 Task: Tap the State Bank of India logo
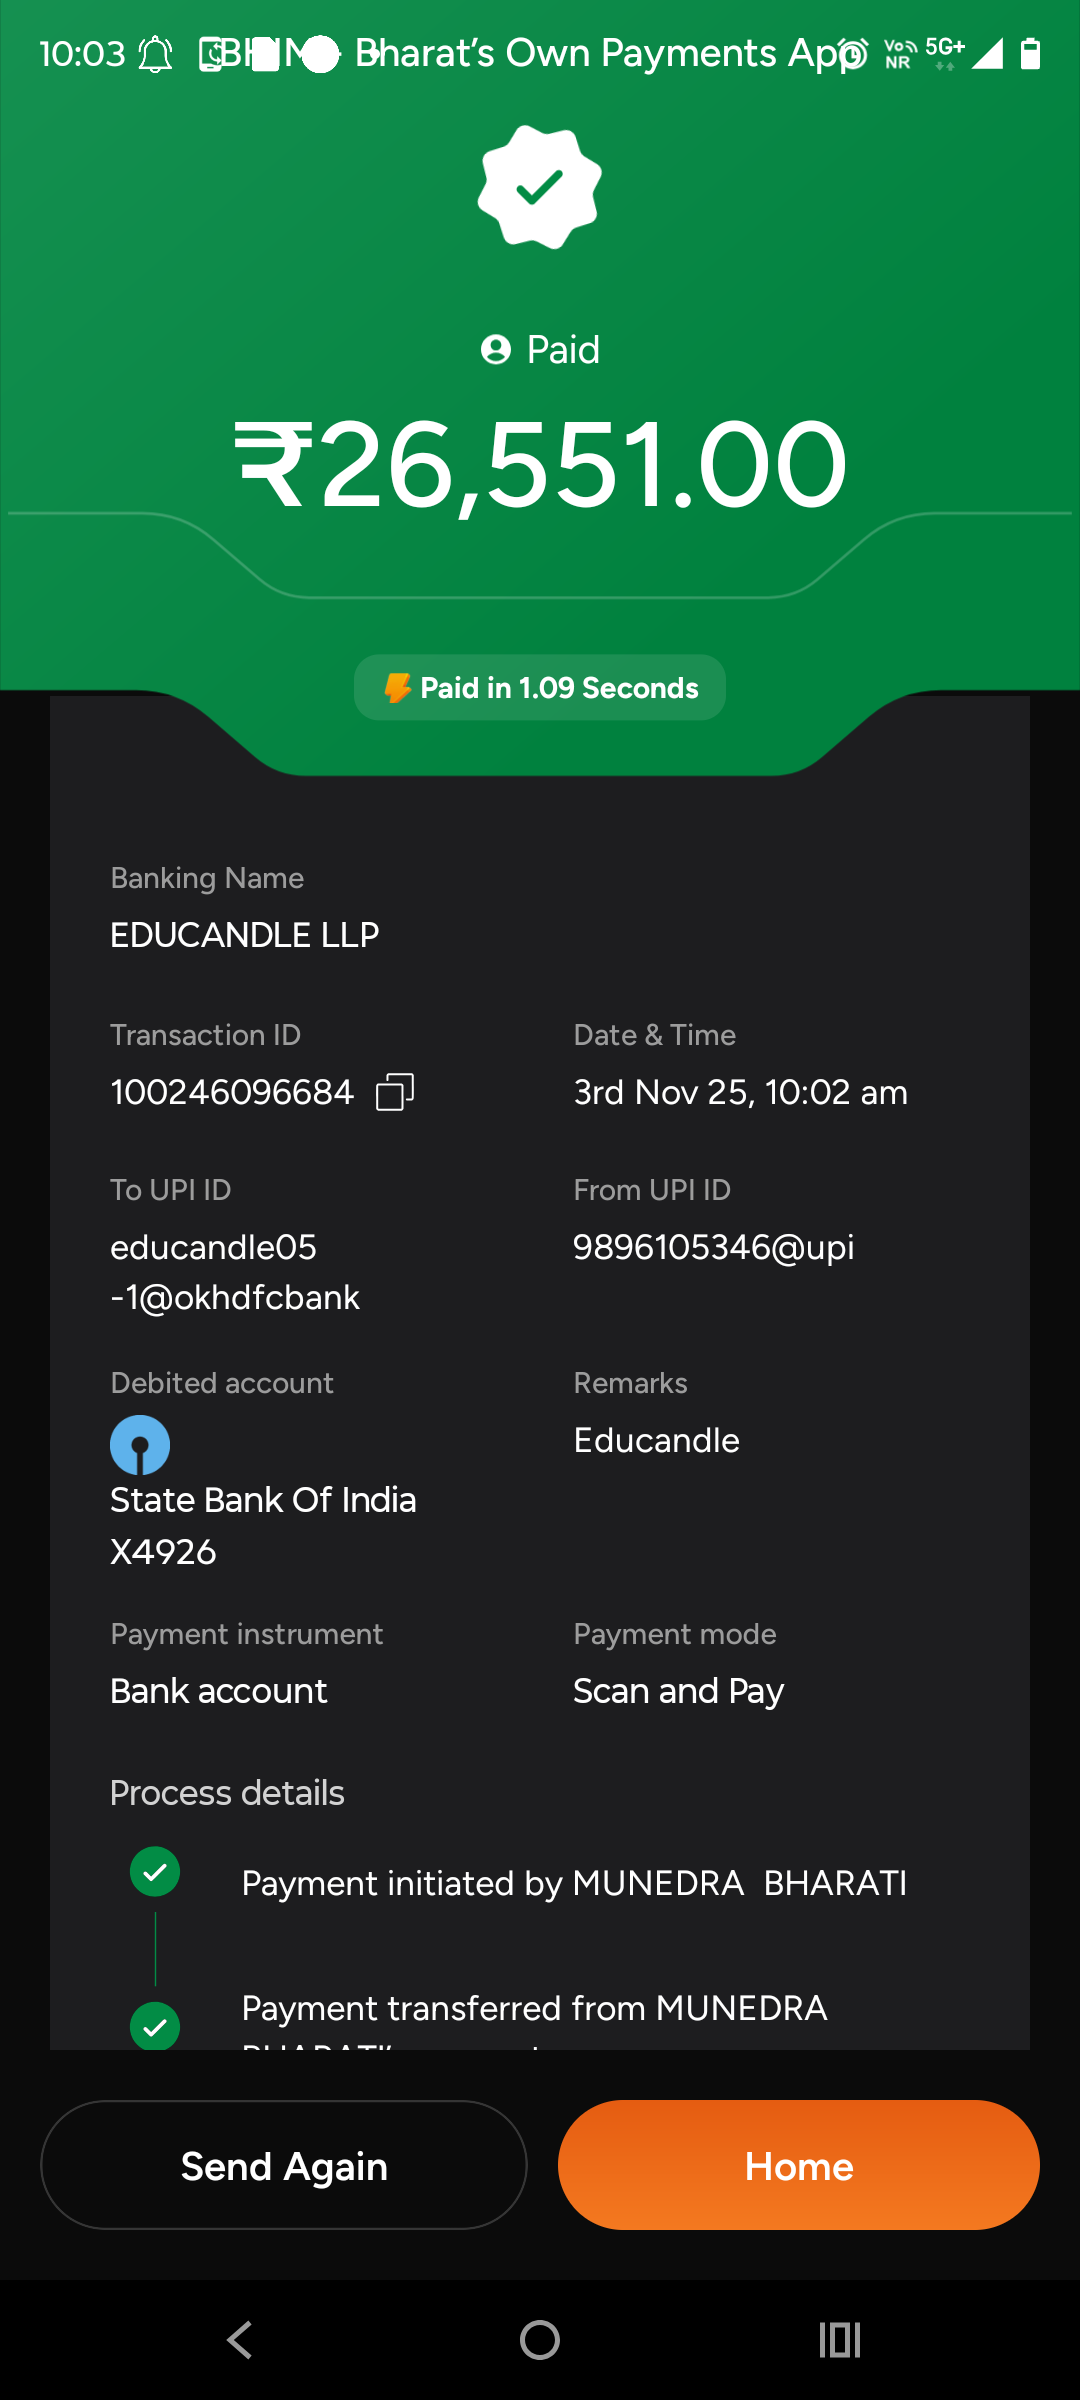[x=140, y=1445]
